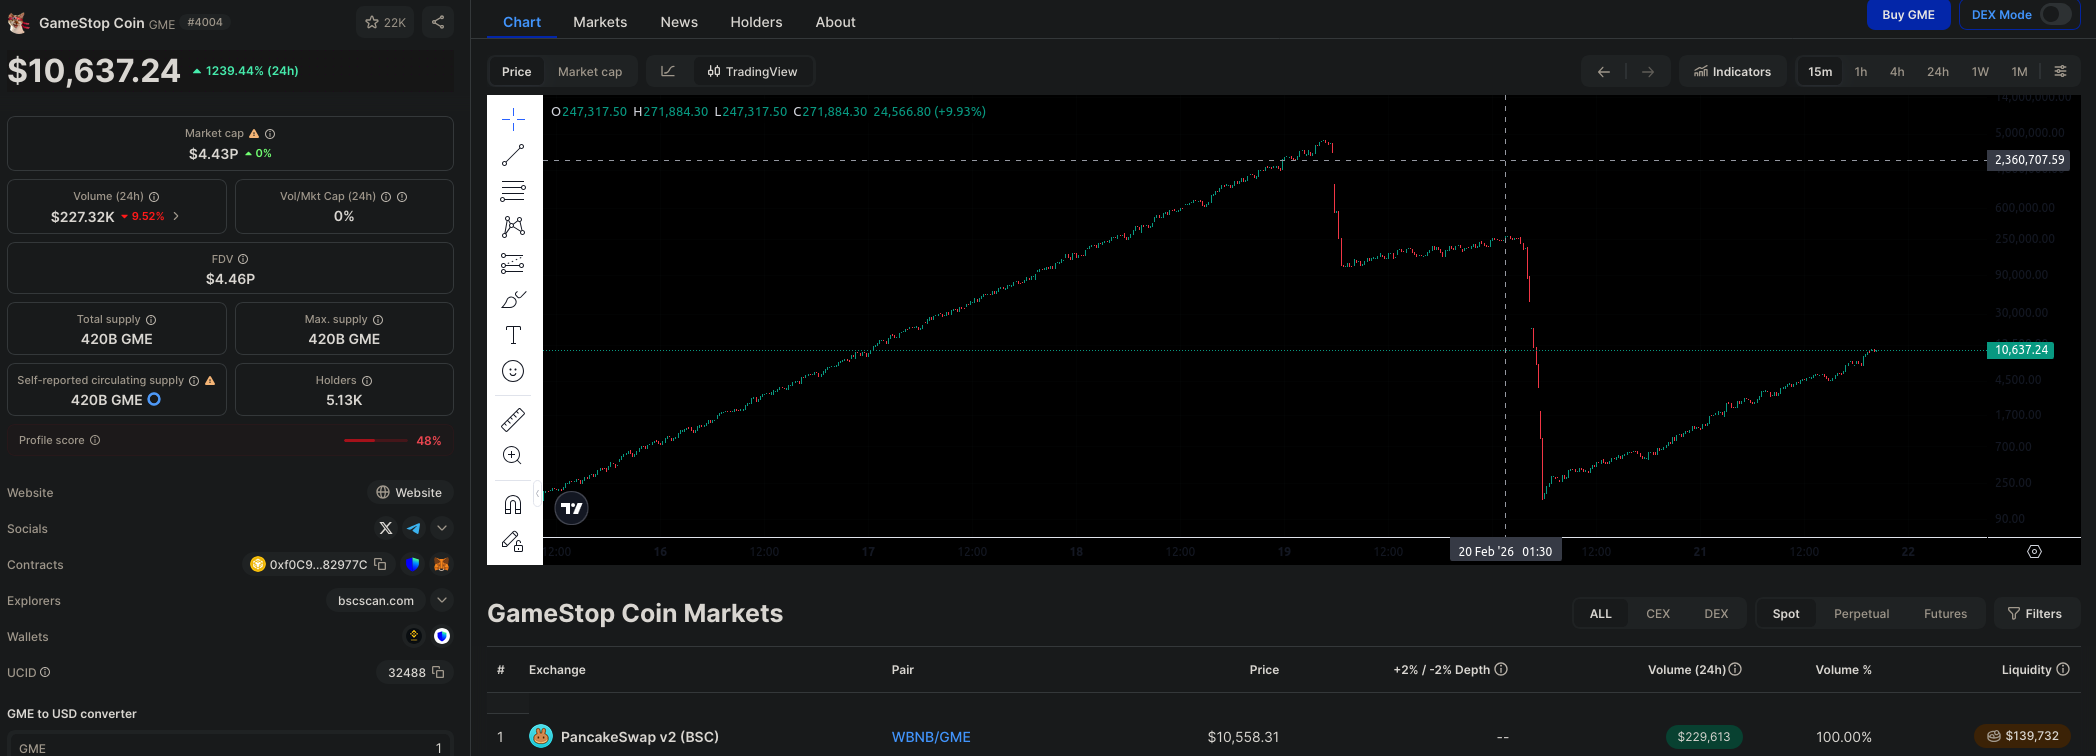Select the brush drawing tool

tap(513, 299)
